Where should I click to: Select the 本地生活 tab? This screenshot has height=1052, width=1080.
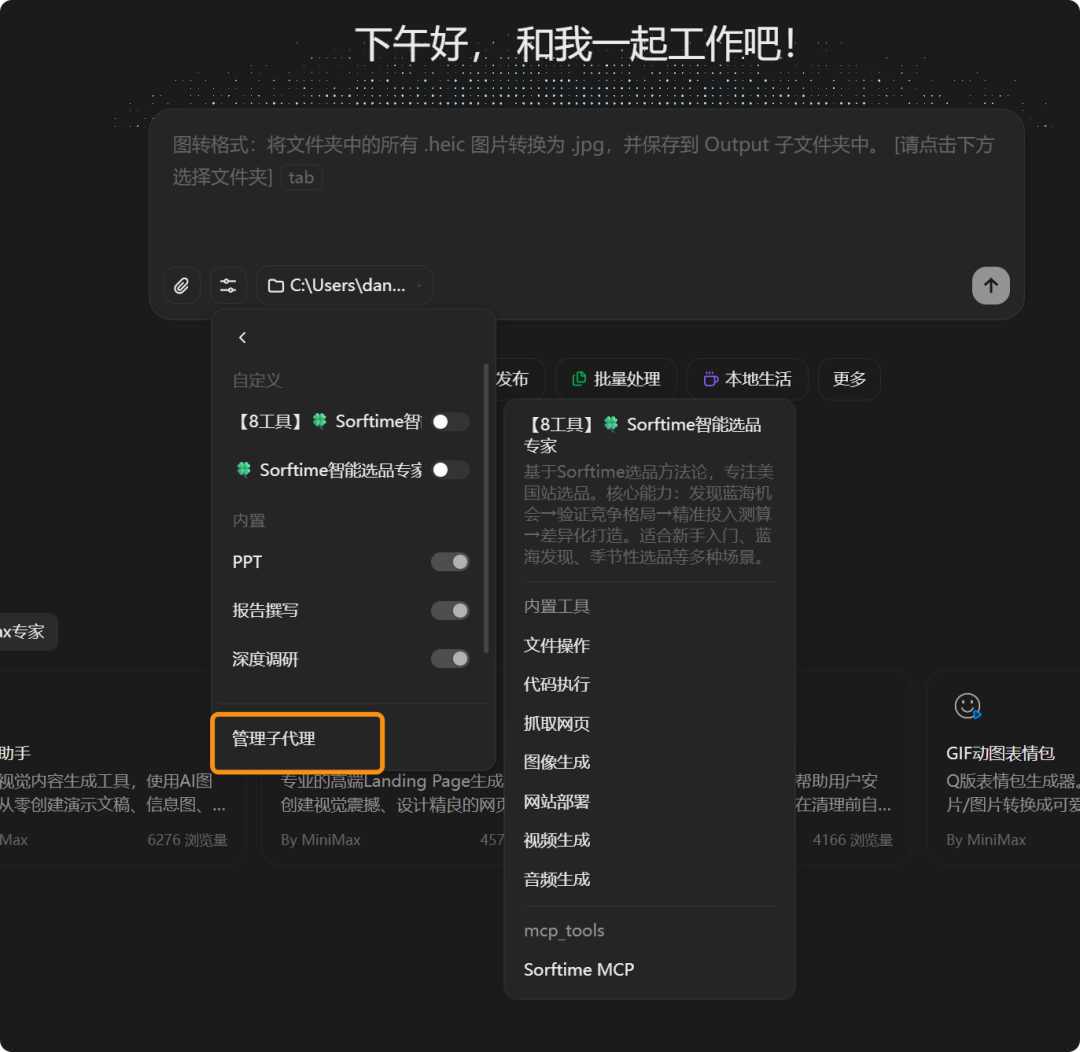tap(758, 379)
